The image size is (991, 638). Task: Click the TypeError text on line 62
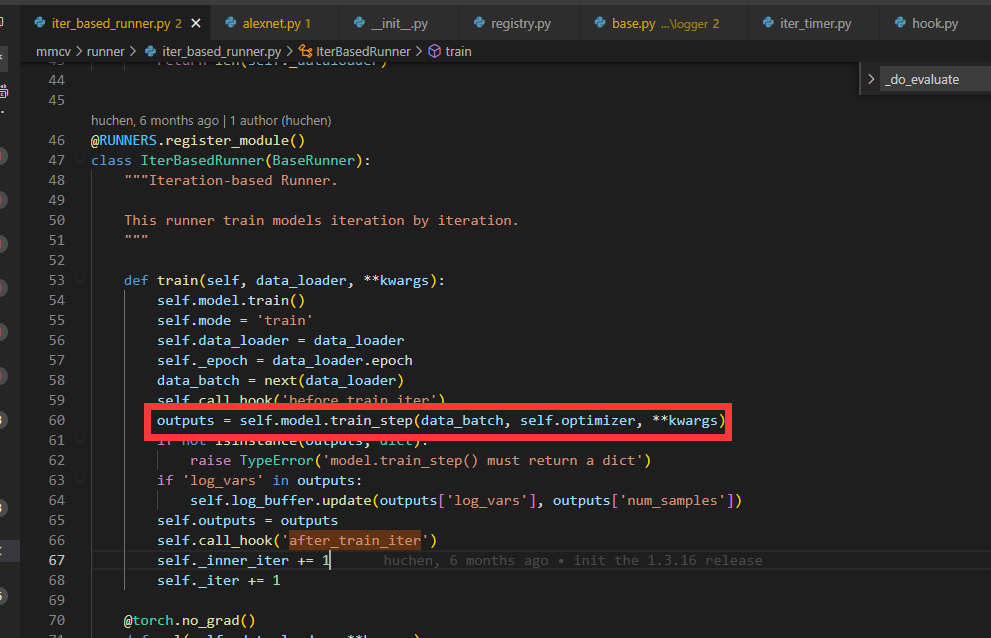(x=276, y=460)
